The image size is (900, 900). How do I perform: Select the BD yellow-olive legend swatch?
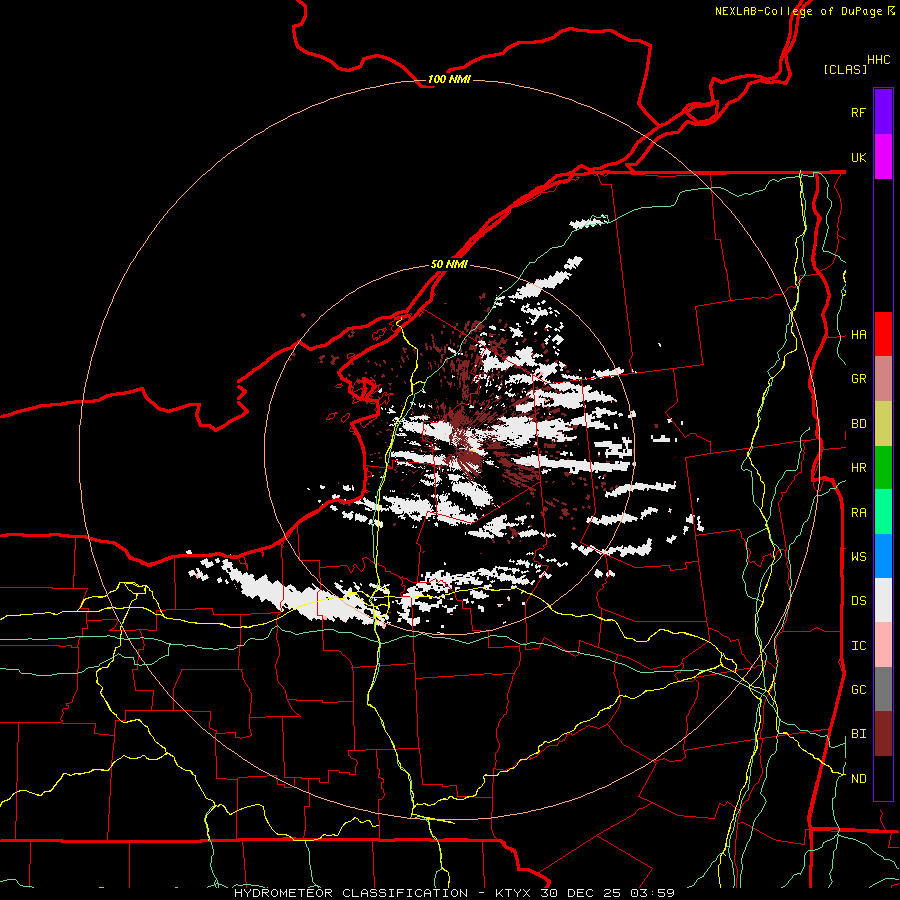pyautogui.click(x=883, y=424)
